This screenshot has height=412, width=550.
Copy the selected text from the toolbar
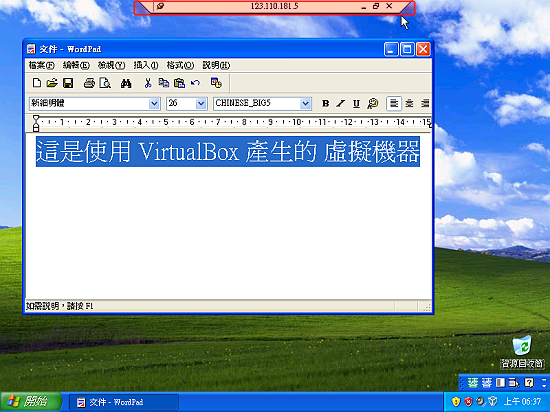coord(163,83)
